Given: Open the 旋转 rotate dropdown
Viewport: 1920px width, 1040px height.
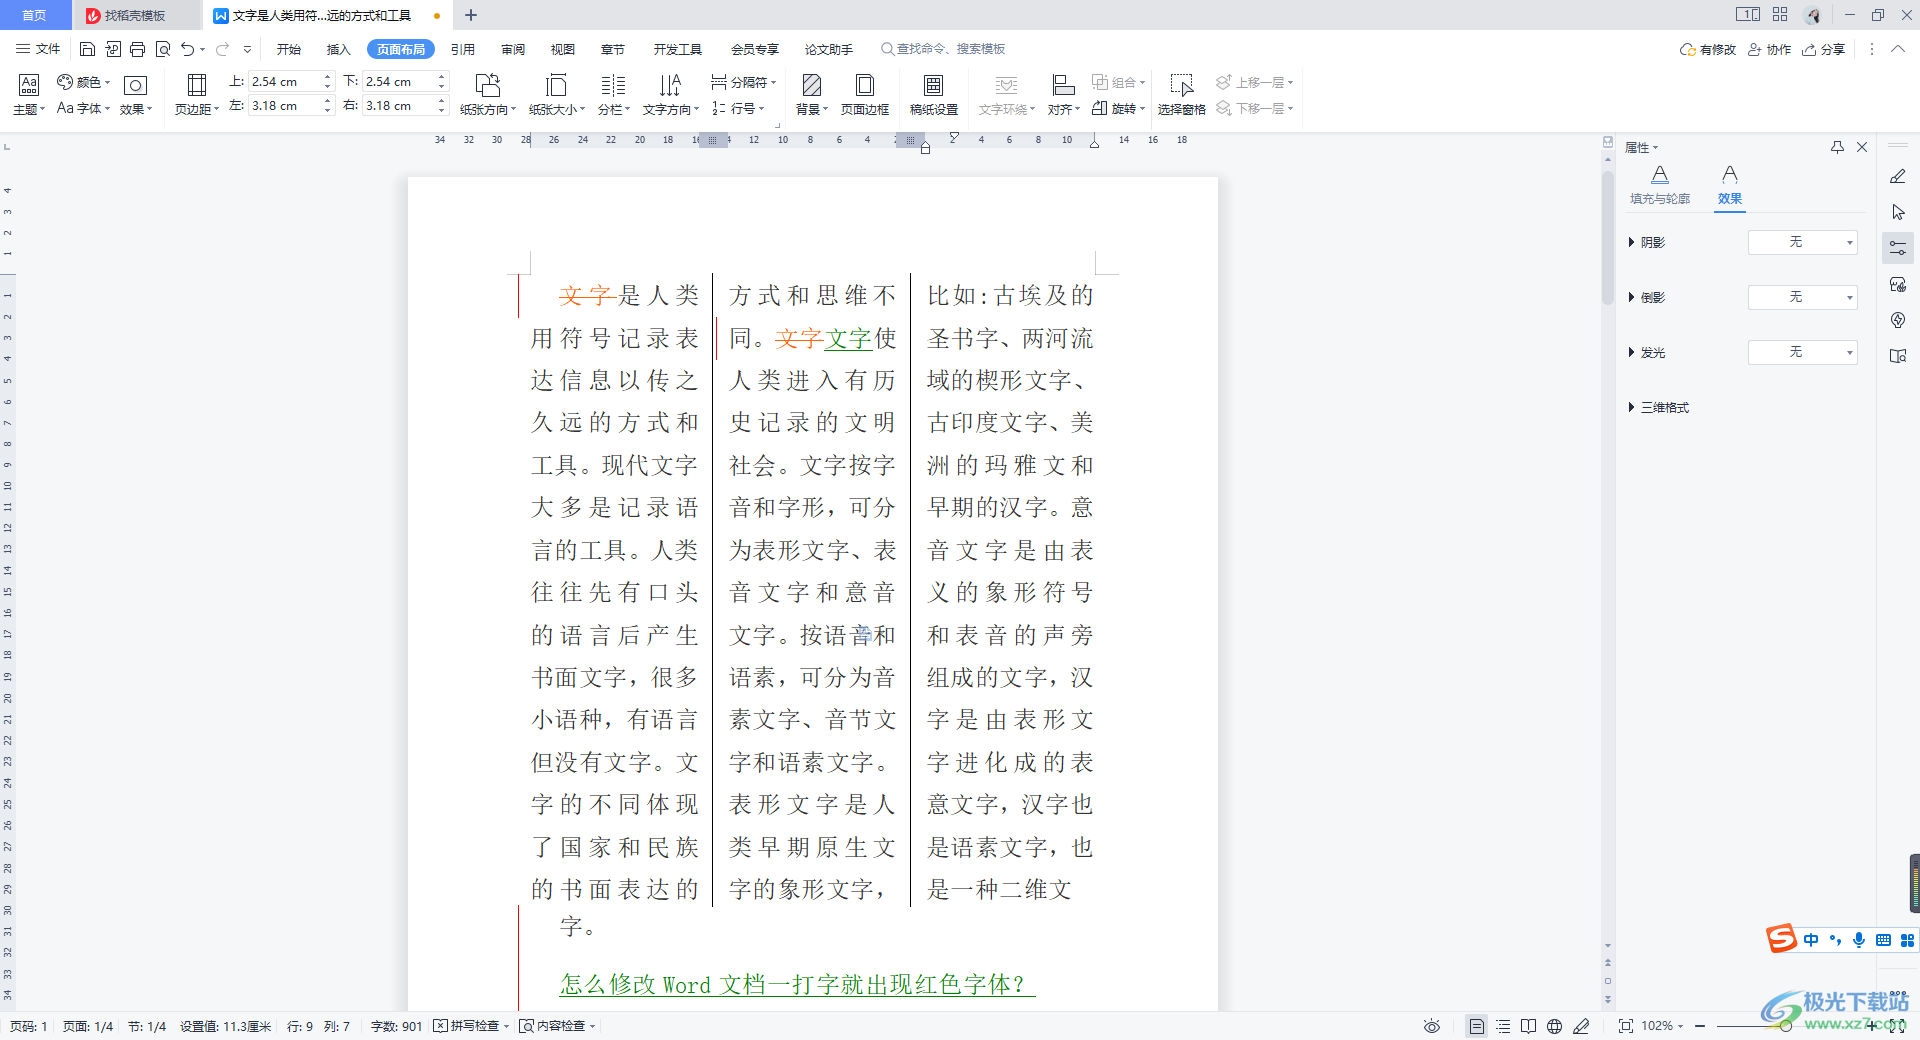Looking at the screenshot, I should (x=1119, y=108).
